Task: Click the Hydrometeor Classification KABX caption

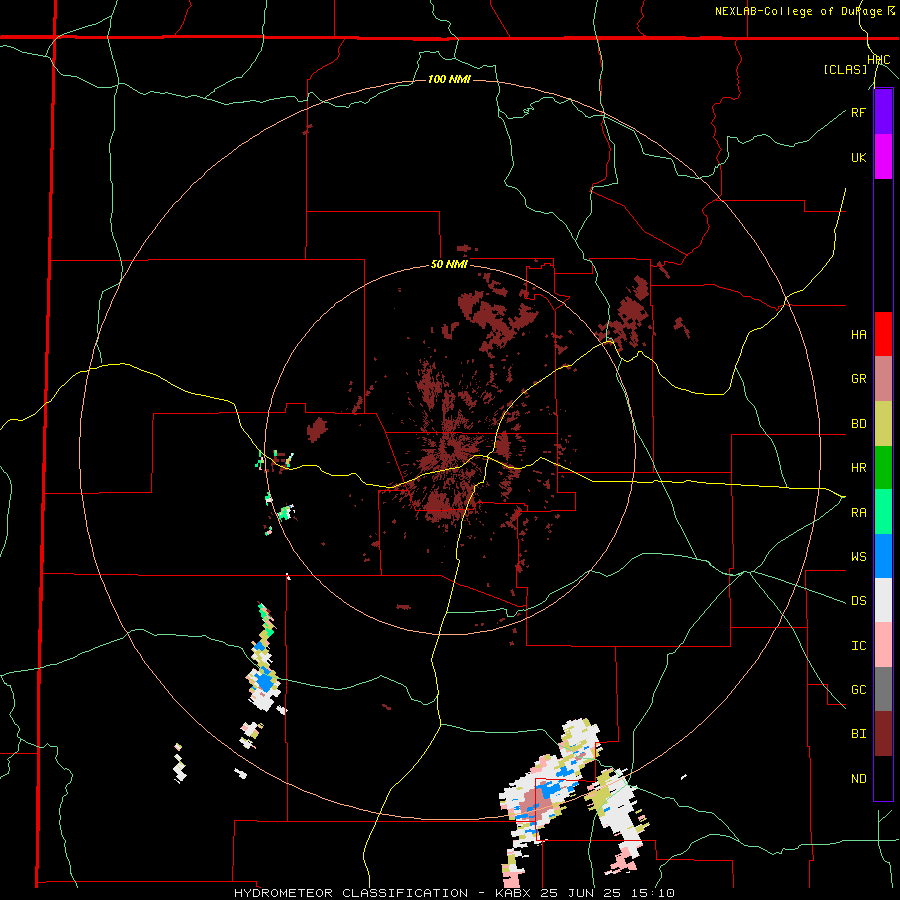Action: (x=454, y=893)
